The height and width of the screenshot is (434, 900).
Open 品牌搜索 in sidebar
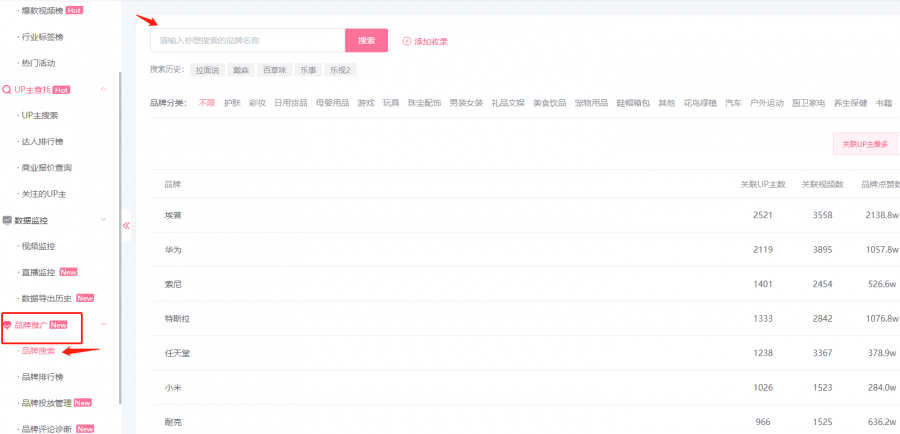point(38,351)
